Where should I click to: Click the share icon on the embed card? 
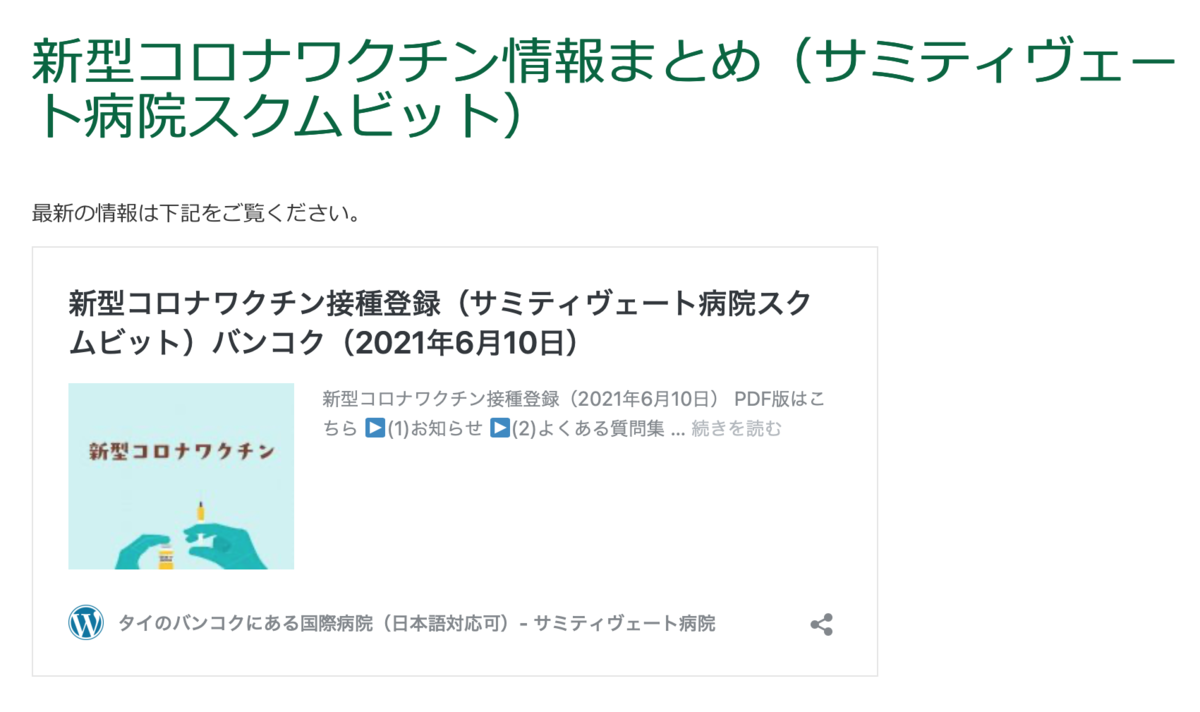coord(822,624)
